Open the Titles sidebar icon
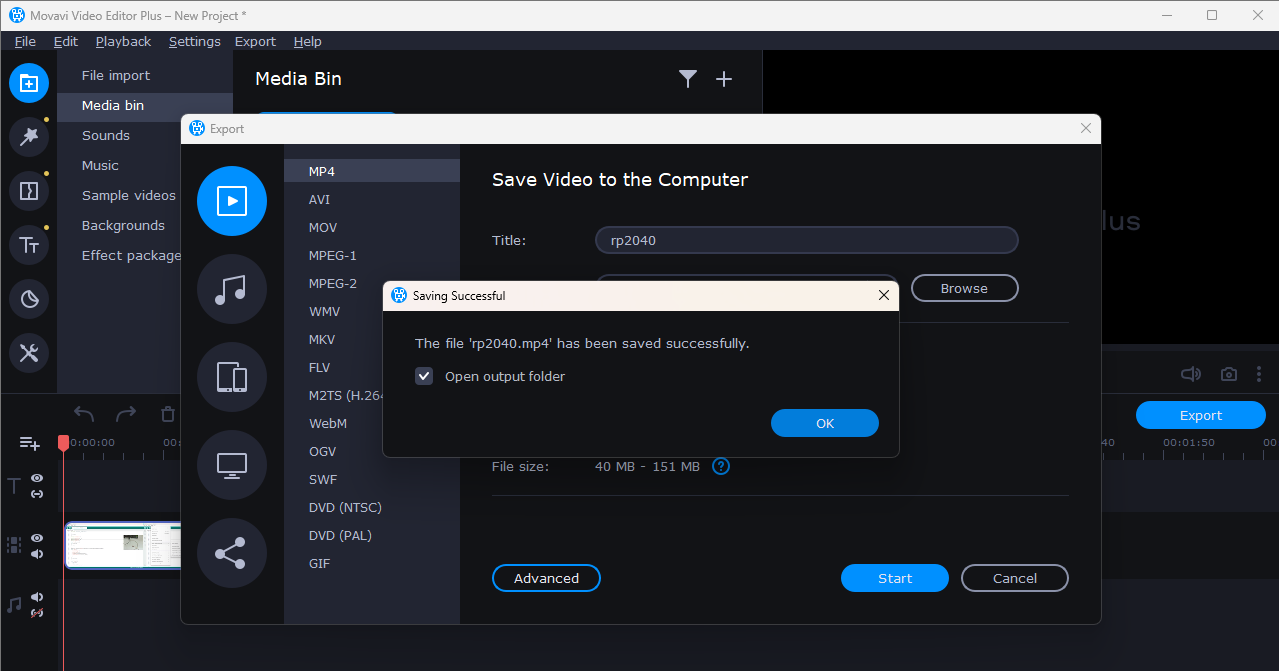Viewport: 1279px width, 671px height. point(29,245)
